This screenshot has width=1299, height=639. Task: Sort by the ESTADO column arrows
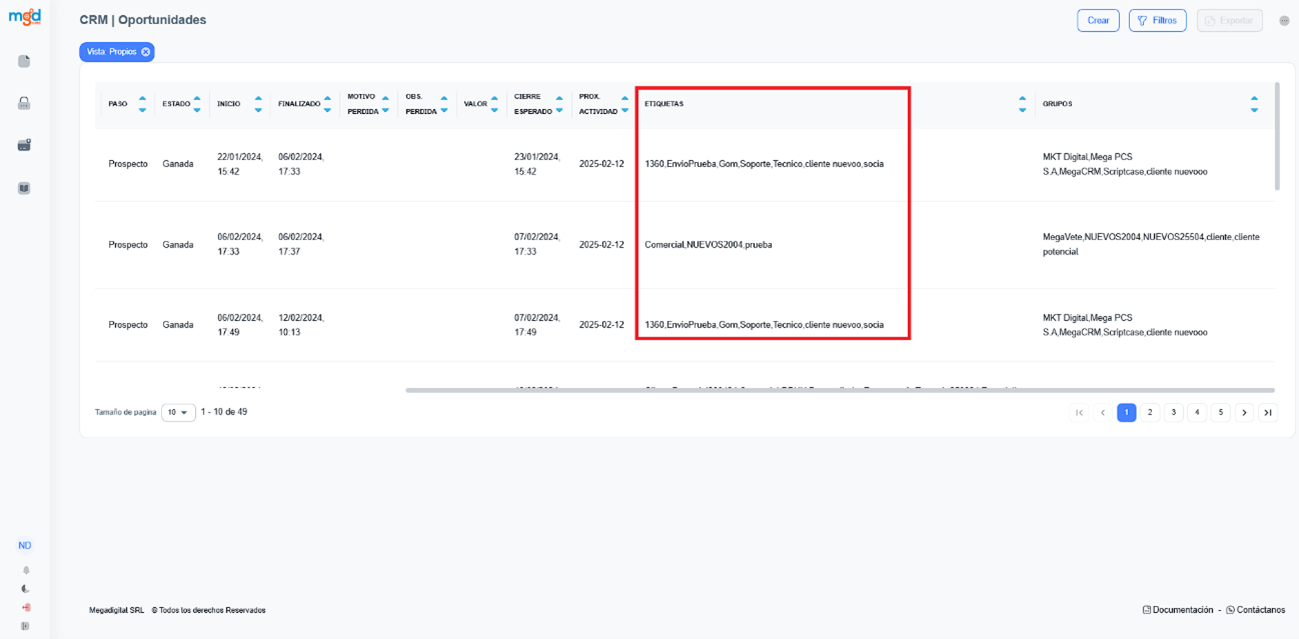[197, 104]
